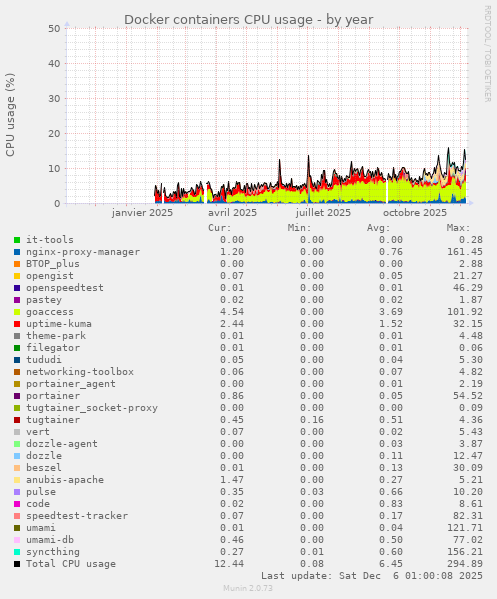The image size is (497, 599).
Task: Click the goaccess yellow-green legend swatch
Action: pos(17,312)
